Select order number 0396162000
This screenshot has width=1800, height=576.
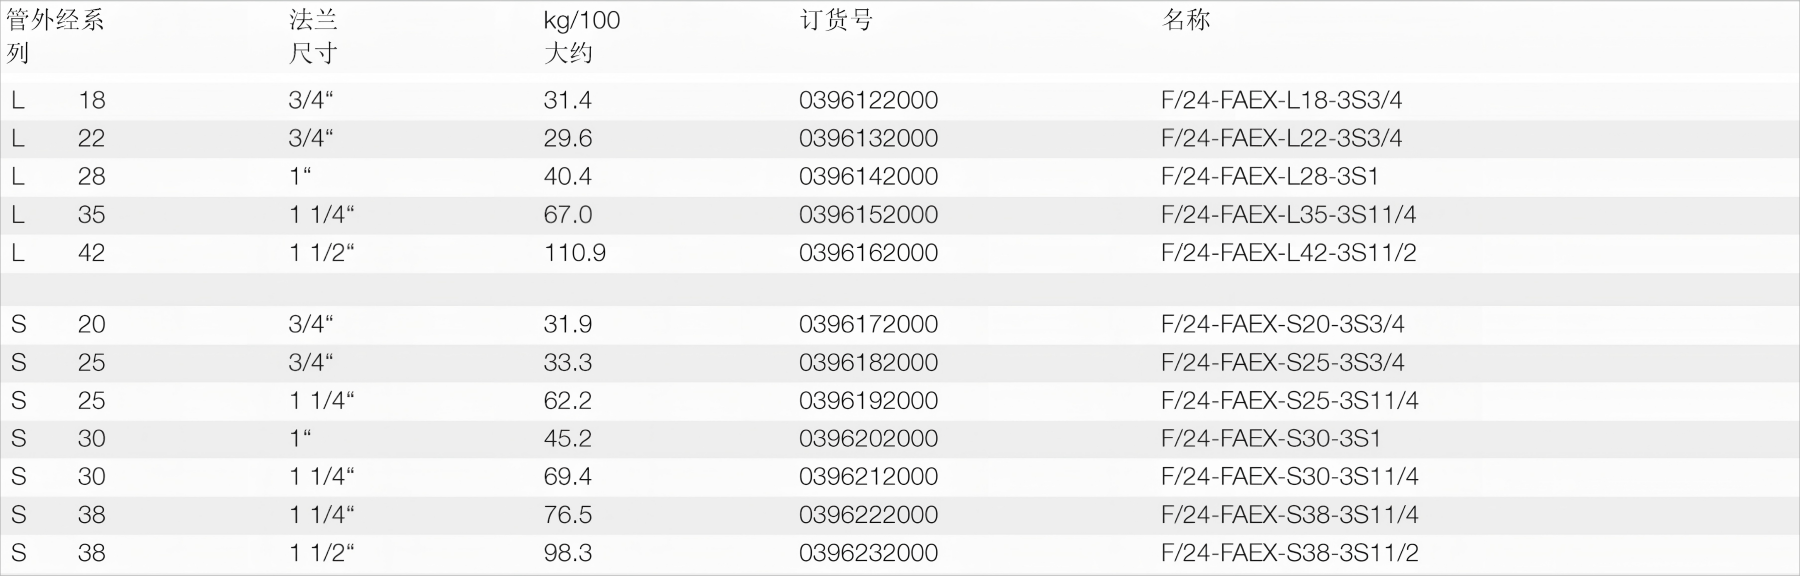coord(868,253)
